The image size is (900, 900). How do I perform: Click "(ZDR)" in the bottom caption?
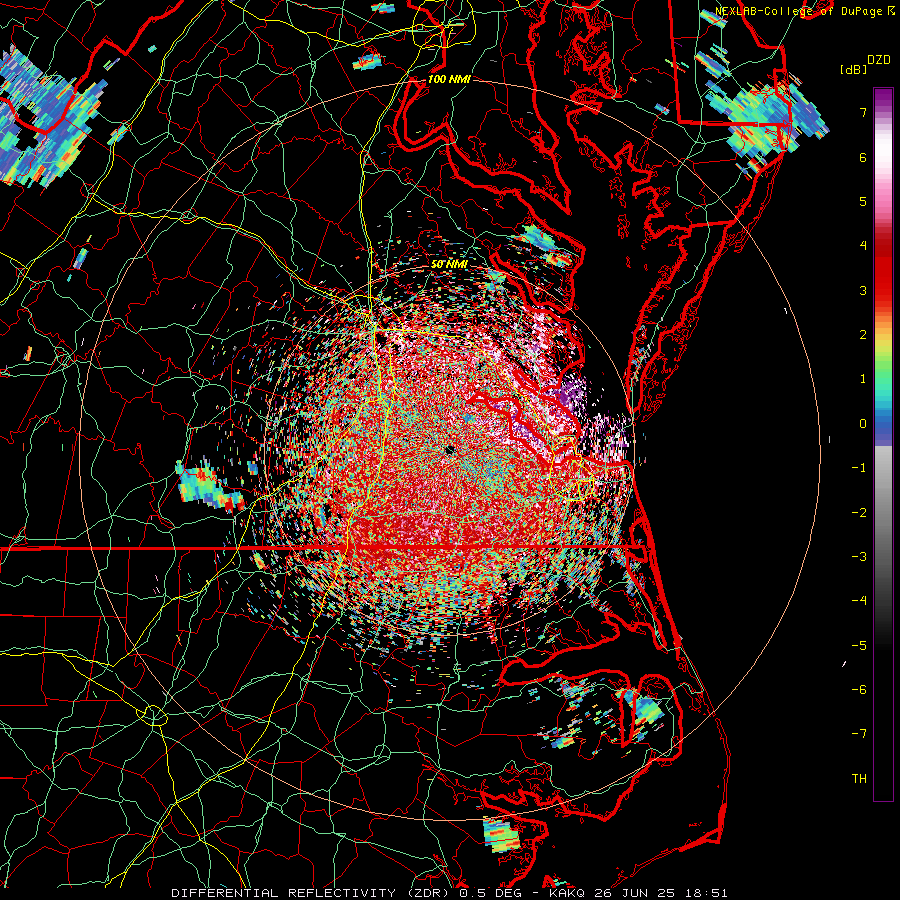426,893
